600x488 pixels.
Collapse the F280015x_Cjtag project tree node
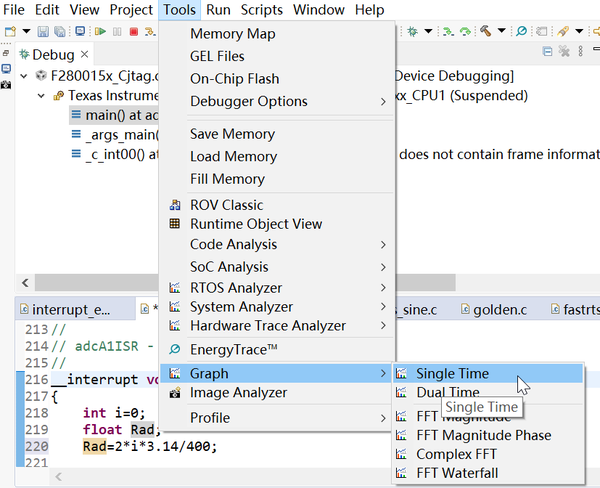pos(25,76)
